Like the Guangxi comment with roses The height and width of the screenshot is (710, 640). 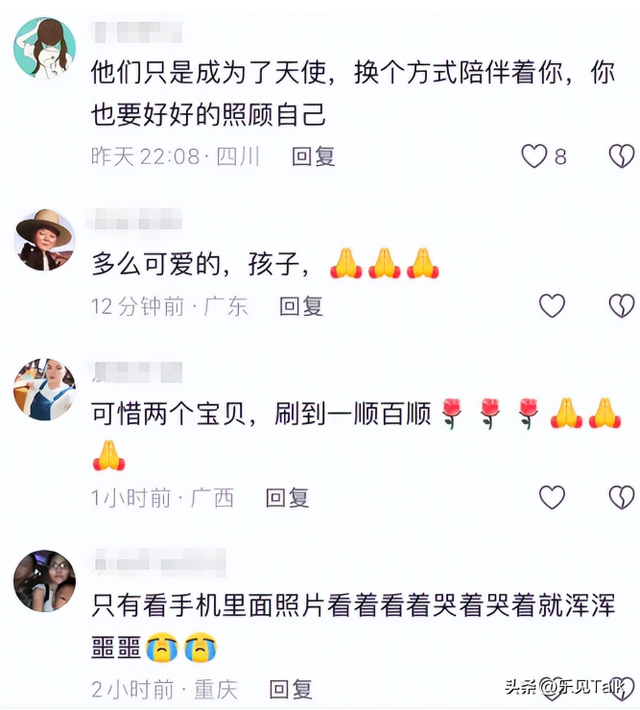pos(552,497)
